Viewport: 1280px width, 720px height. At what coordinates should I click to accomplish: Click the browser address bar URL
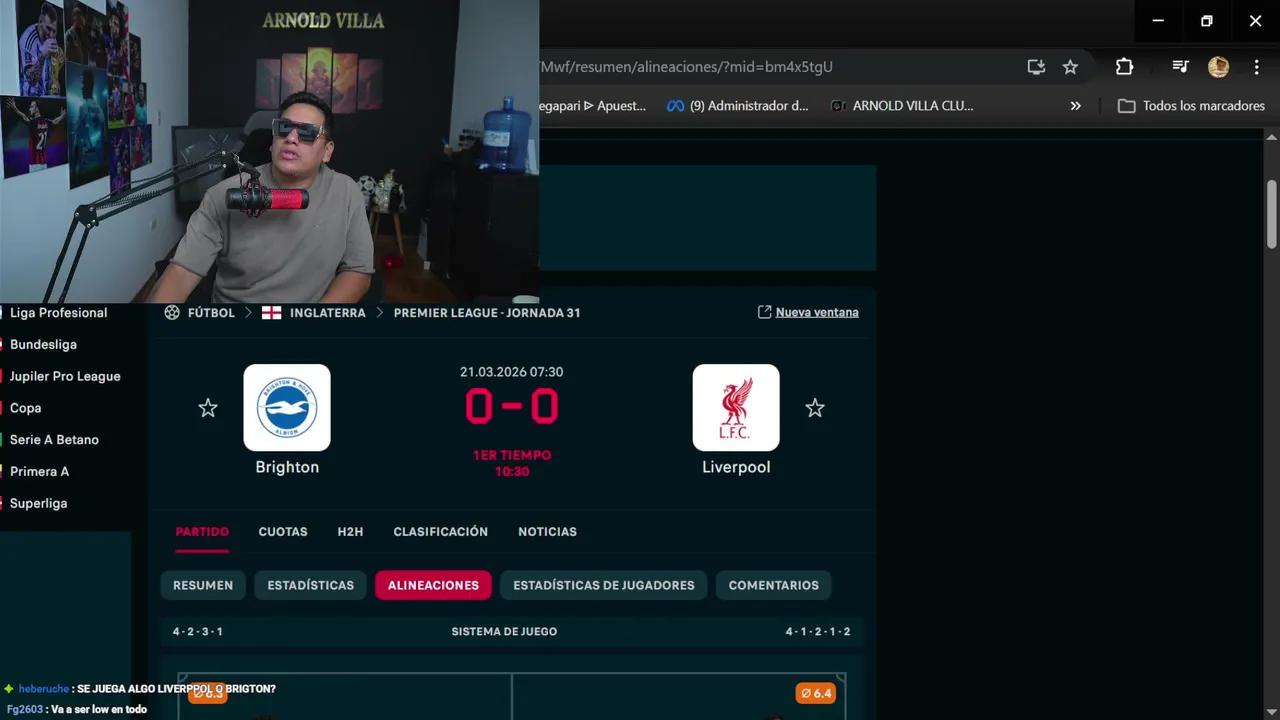pyautogui.click(x=686, y=67)
